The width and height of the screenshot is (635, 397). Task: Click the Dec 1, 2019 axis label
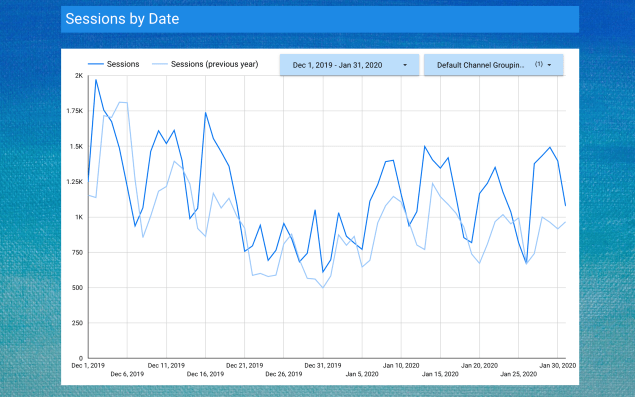tap(88, 365)
